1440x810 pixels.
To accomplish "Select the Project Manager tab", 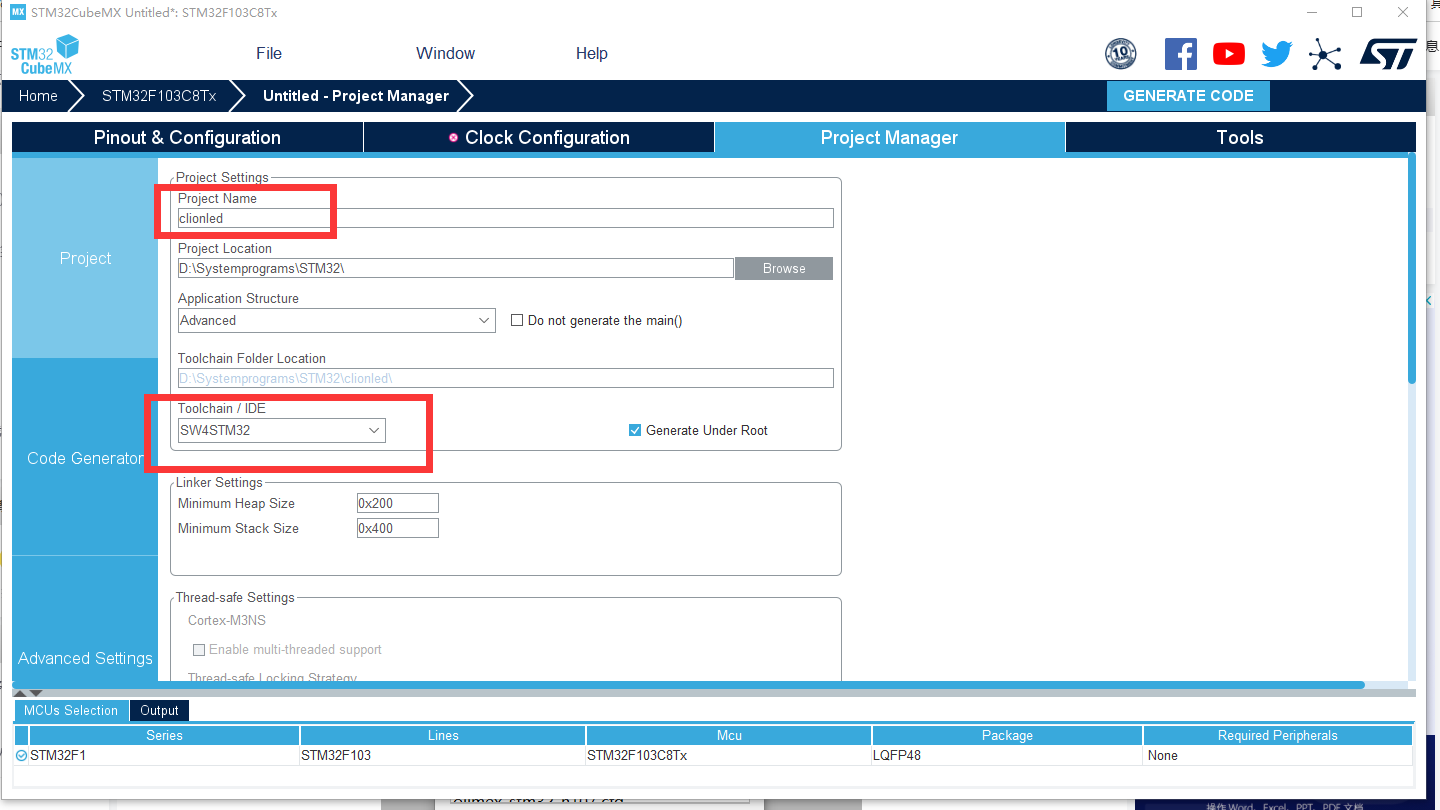I will pyautogui.click(x=889, y=138).
